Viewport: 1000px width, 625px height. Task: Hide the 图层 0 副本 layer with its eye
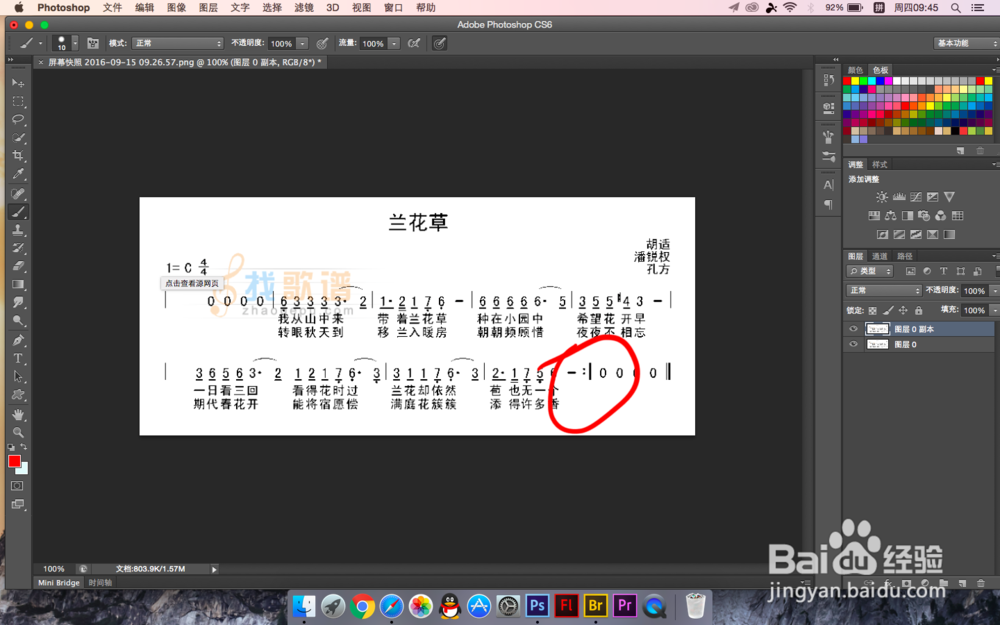[853, 329]
